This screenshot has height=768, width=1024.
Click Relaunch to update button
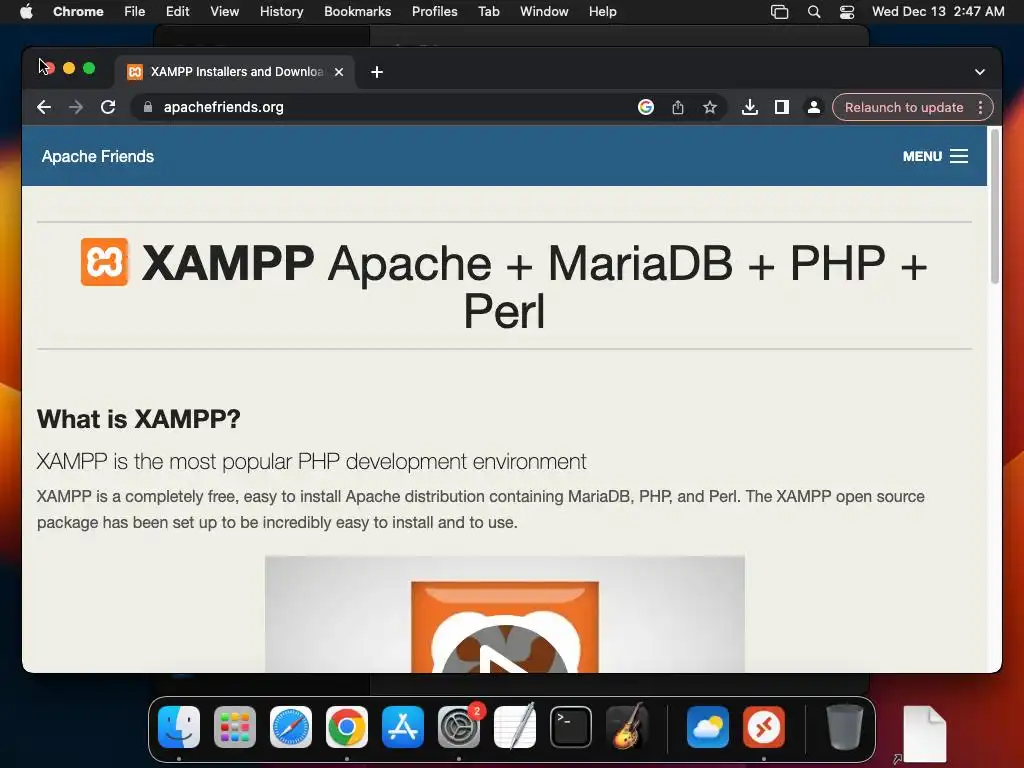904,107
